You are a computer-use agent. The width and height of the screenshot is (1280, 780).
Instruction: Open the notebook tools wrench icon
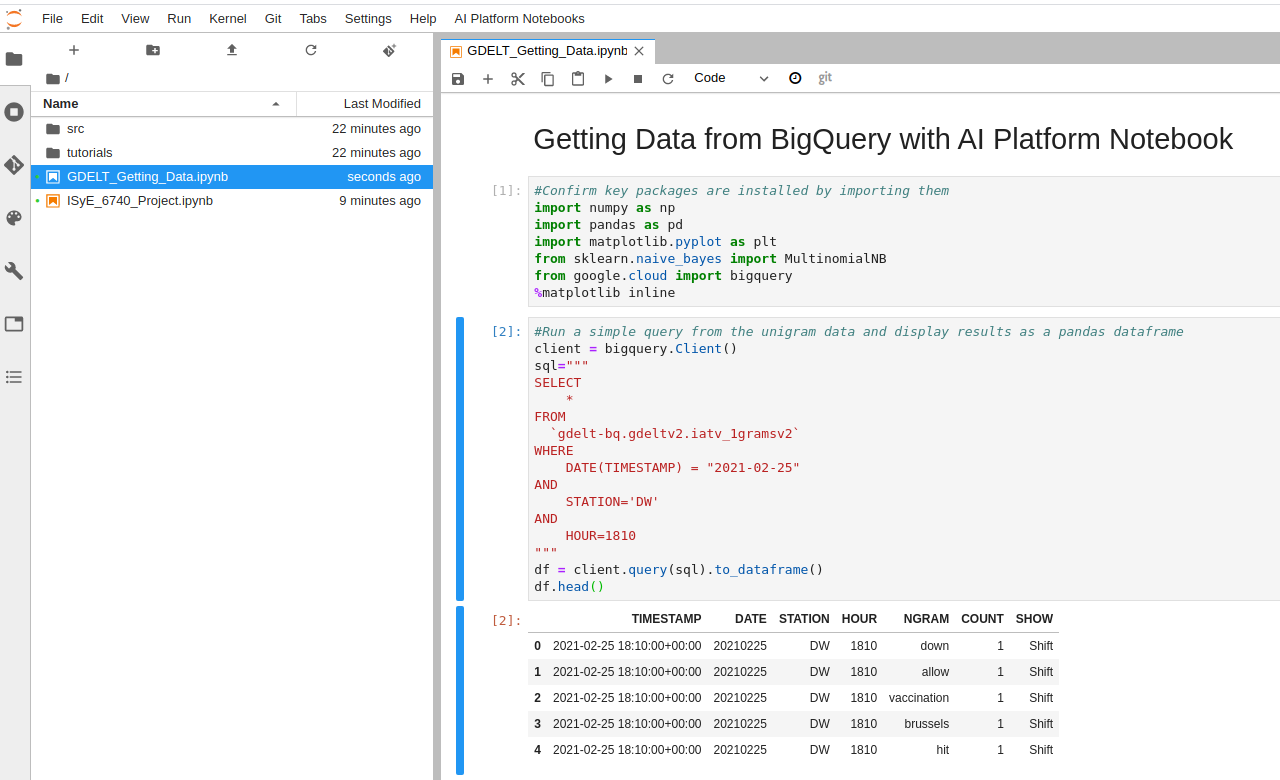[x=14, y=271]
